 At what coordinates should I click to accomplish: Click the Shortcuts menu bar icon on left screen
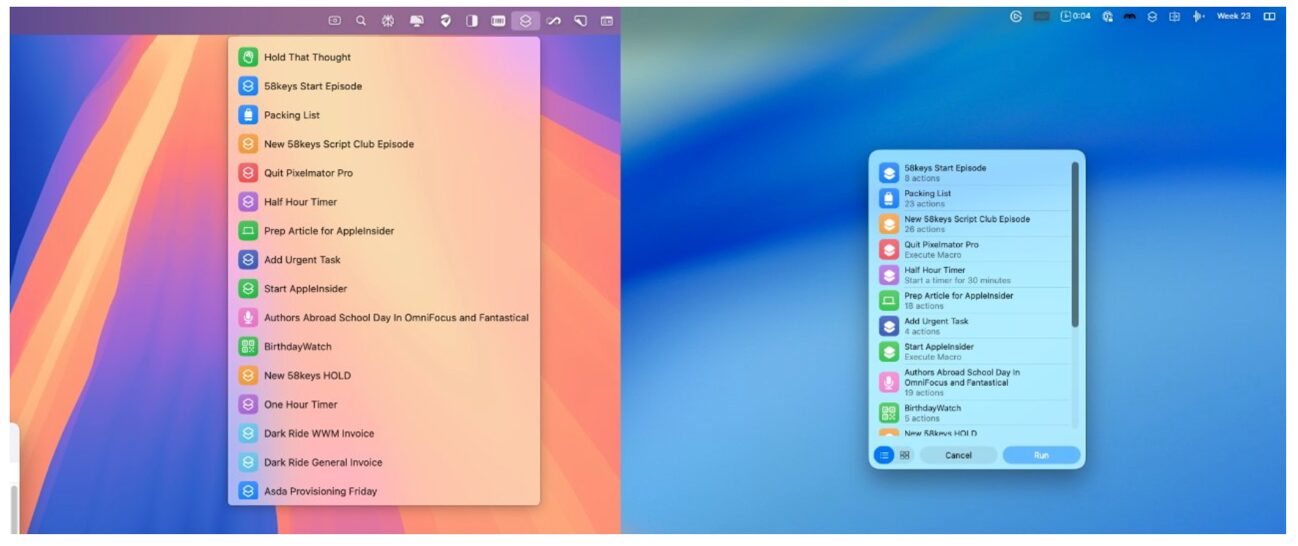pos(525,20)
